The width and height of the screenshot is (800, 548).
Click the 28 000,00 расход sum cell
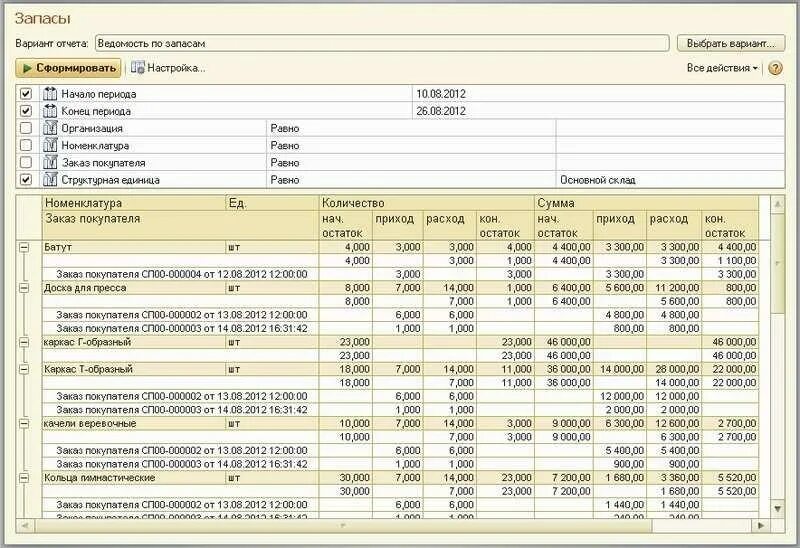(674, 369)
